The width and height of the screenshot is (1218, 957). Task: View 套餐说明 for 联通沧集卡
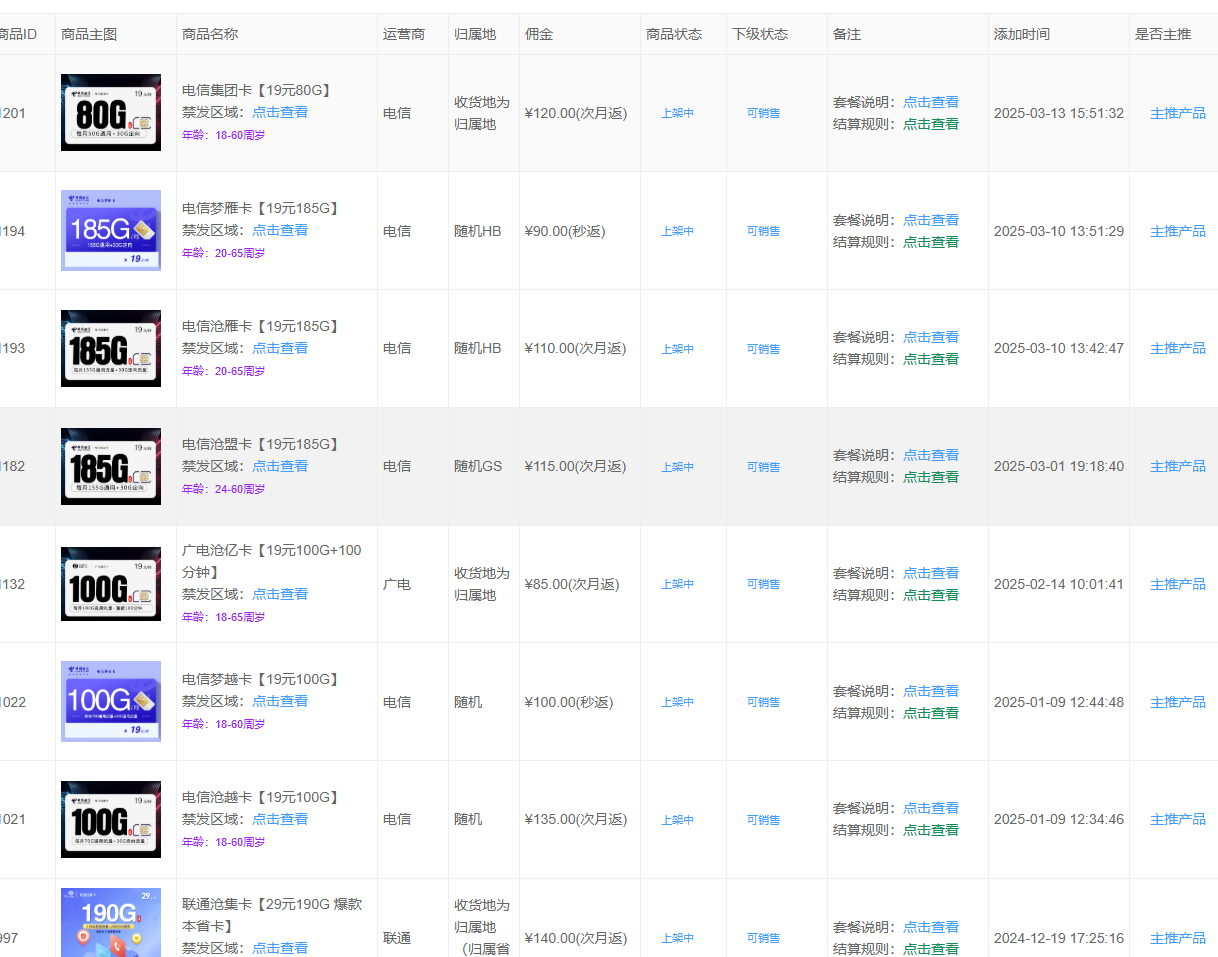(x=931, y=927)
